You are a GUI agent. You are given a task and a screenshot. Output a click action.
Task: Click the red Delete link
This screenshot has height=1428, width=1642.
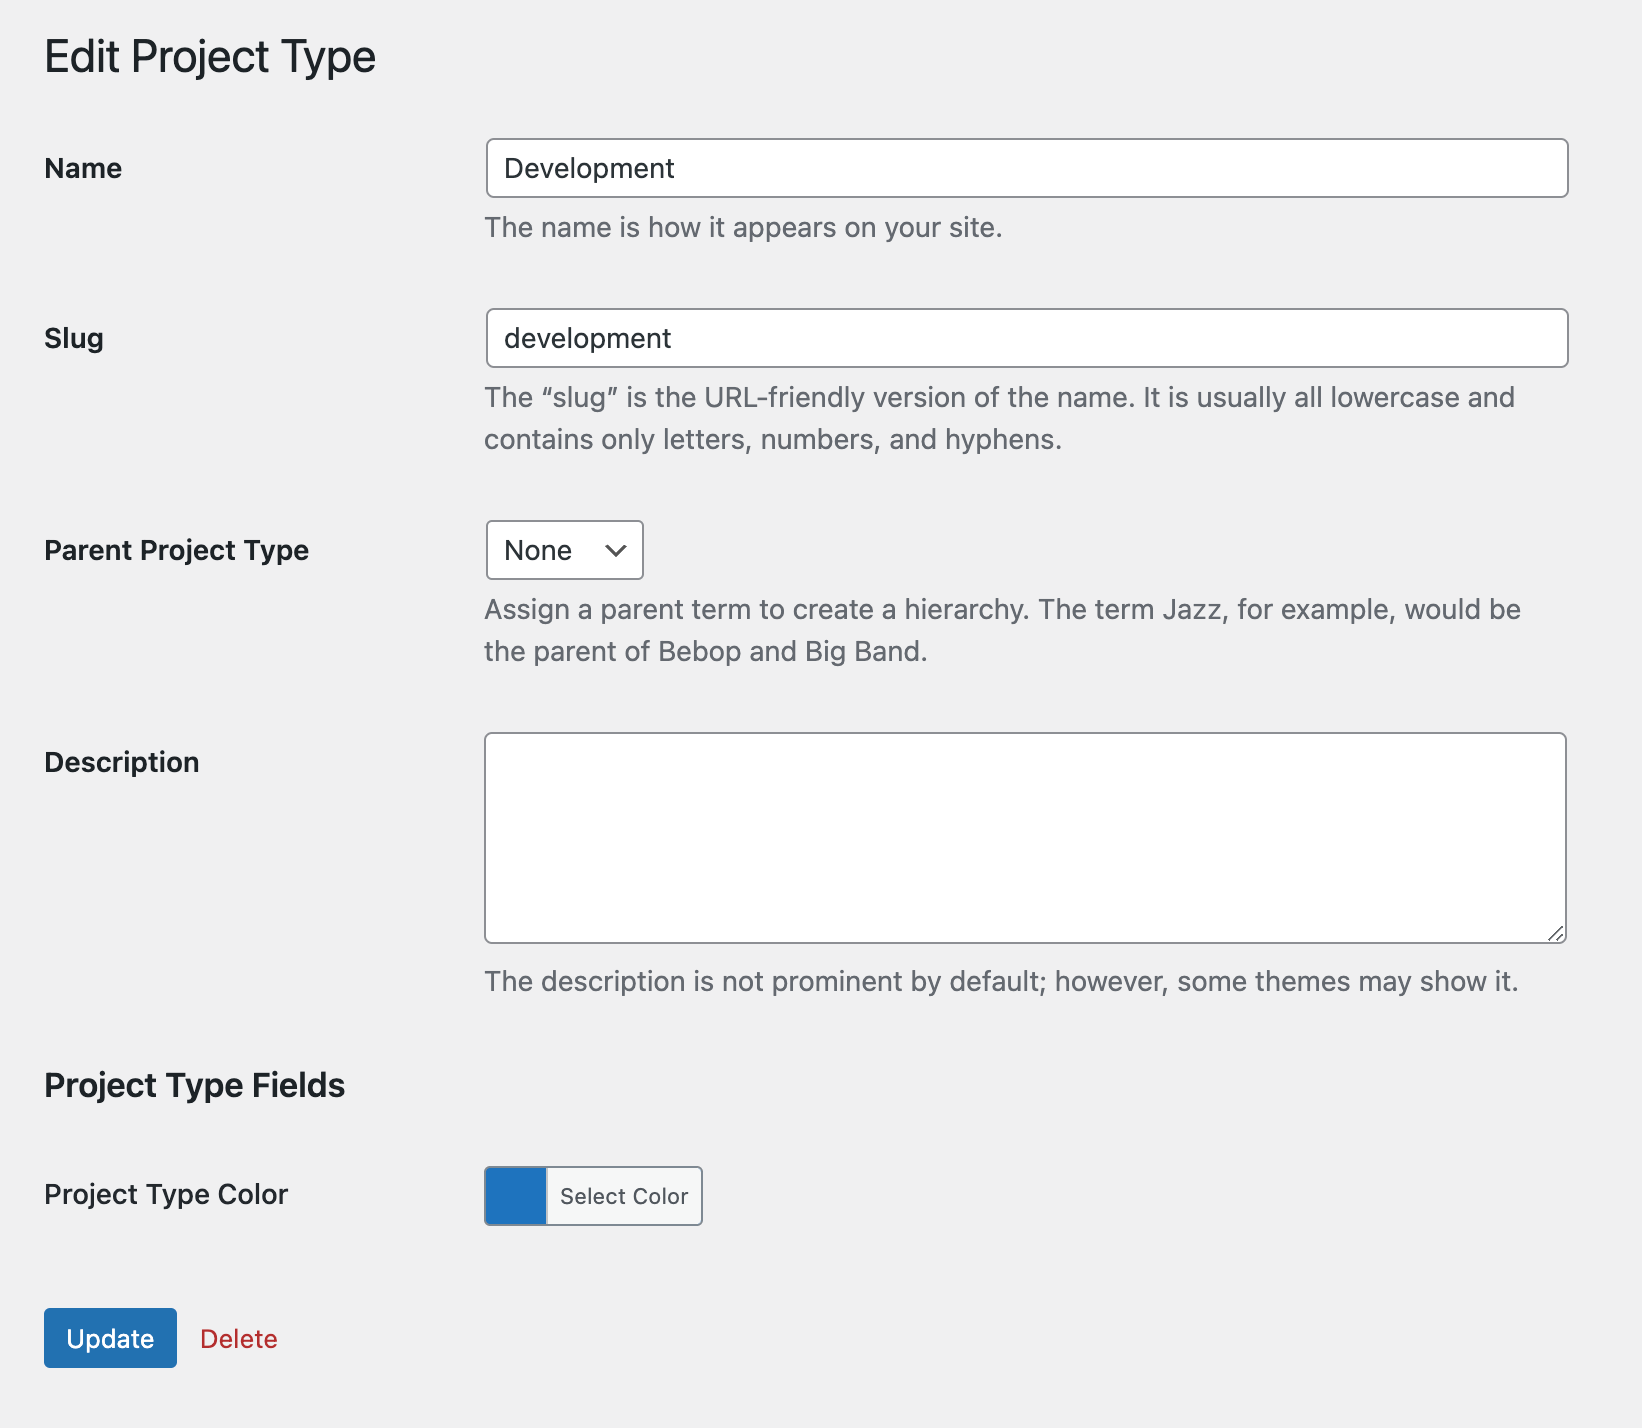click(x=239, y=1339)
